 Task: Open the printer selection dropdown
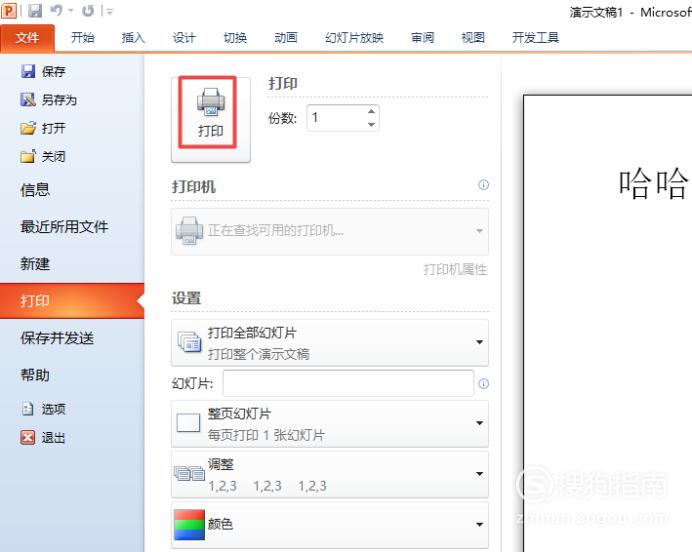(330, 231)
